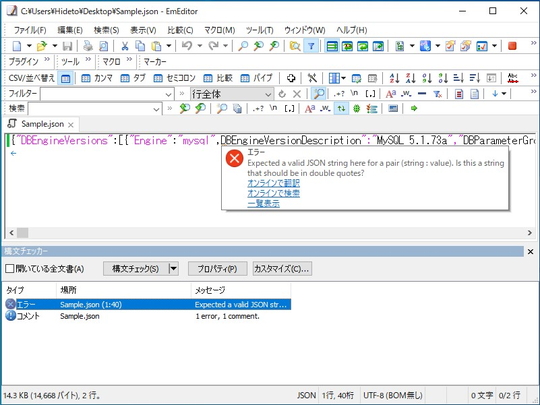This screenshot has height=405, width=540.
Task: Open the 行全体 column dropdown
Action: pyautogui.click(x=232, y=94)
